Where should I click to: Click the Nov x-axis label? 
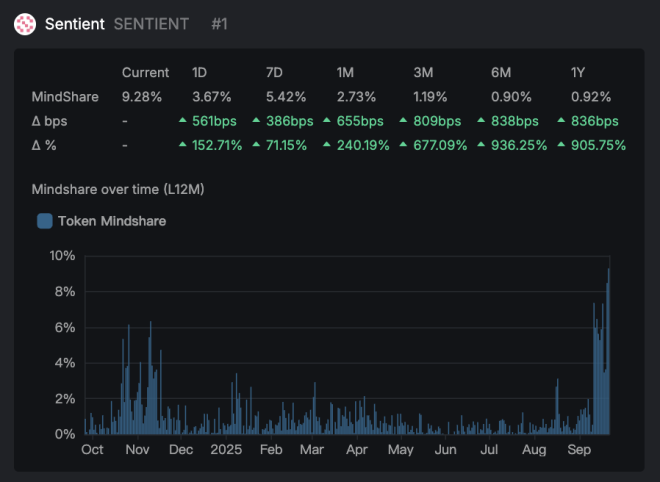[x=137, y=450]
